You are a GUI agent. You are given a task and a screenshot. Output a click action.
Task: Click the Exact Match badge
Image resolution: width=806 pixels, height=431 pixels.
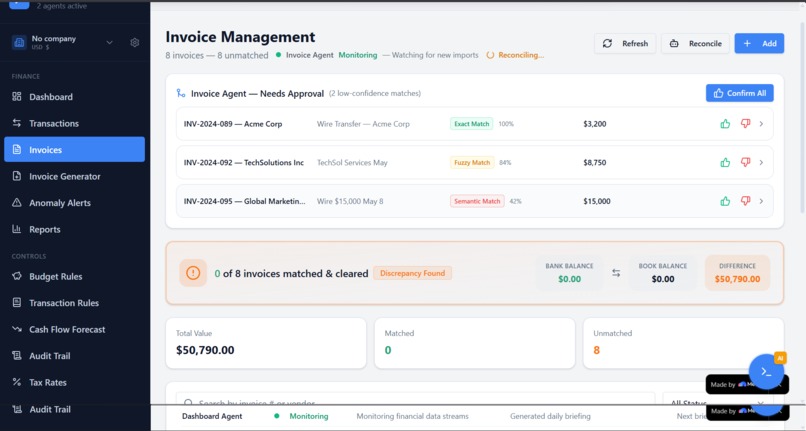(x=471, y=124)
